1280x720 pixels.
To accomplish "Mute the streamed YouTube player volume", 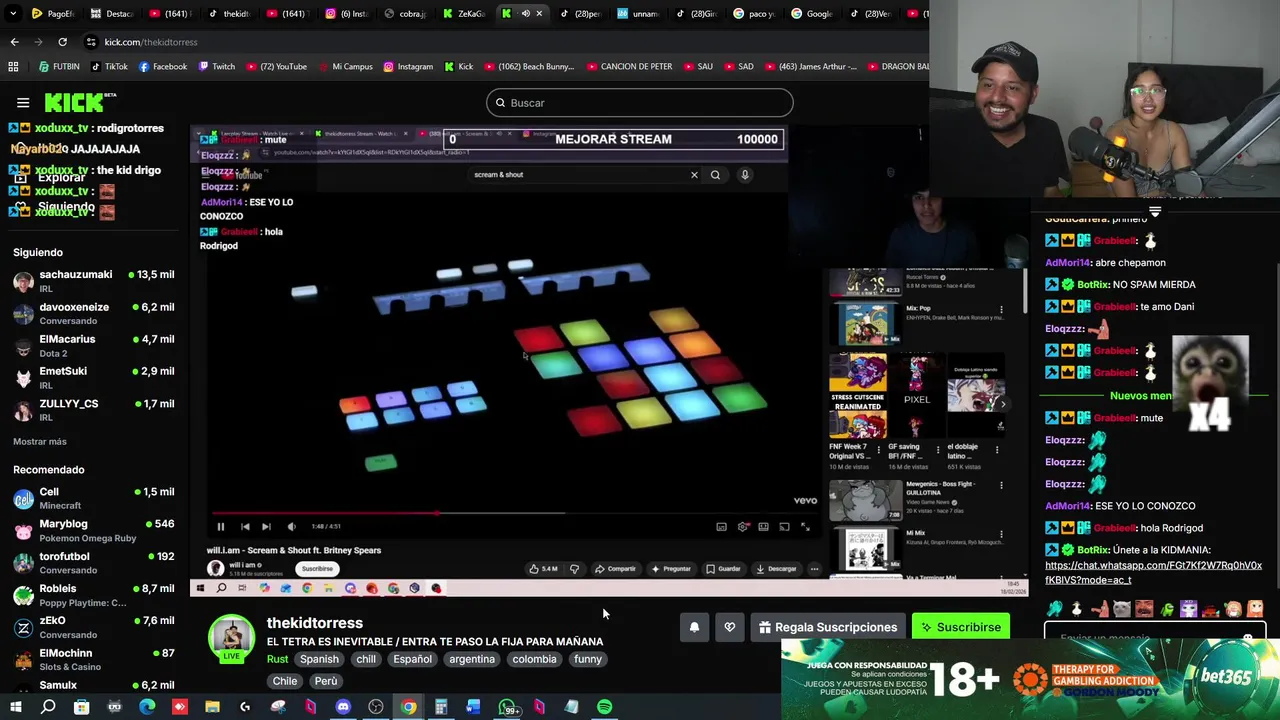I will tap(291, 526).
